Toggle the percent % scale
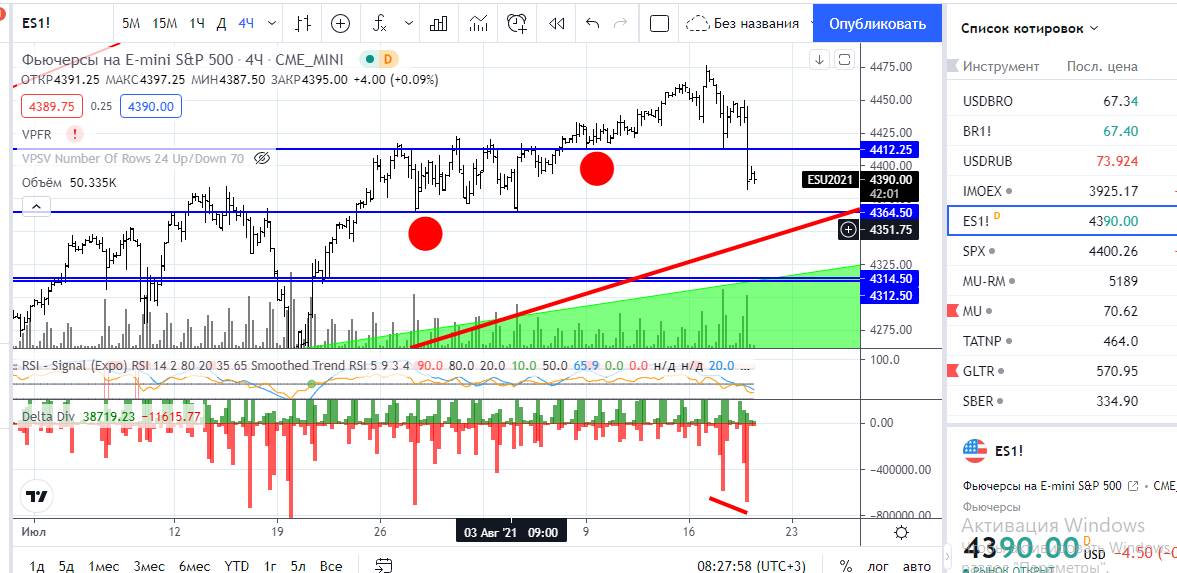The image size is (1177, 573). (x=846, y=566)
